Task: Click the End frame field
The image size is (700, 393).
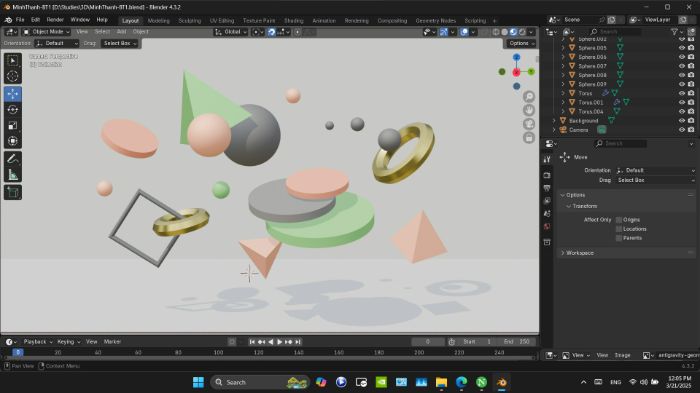Action: click(517, 342)
